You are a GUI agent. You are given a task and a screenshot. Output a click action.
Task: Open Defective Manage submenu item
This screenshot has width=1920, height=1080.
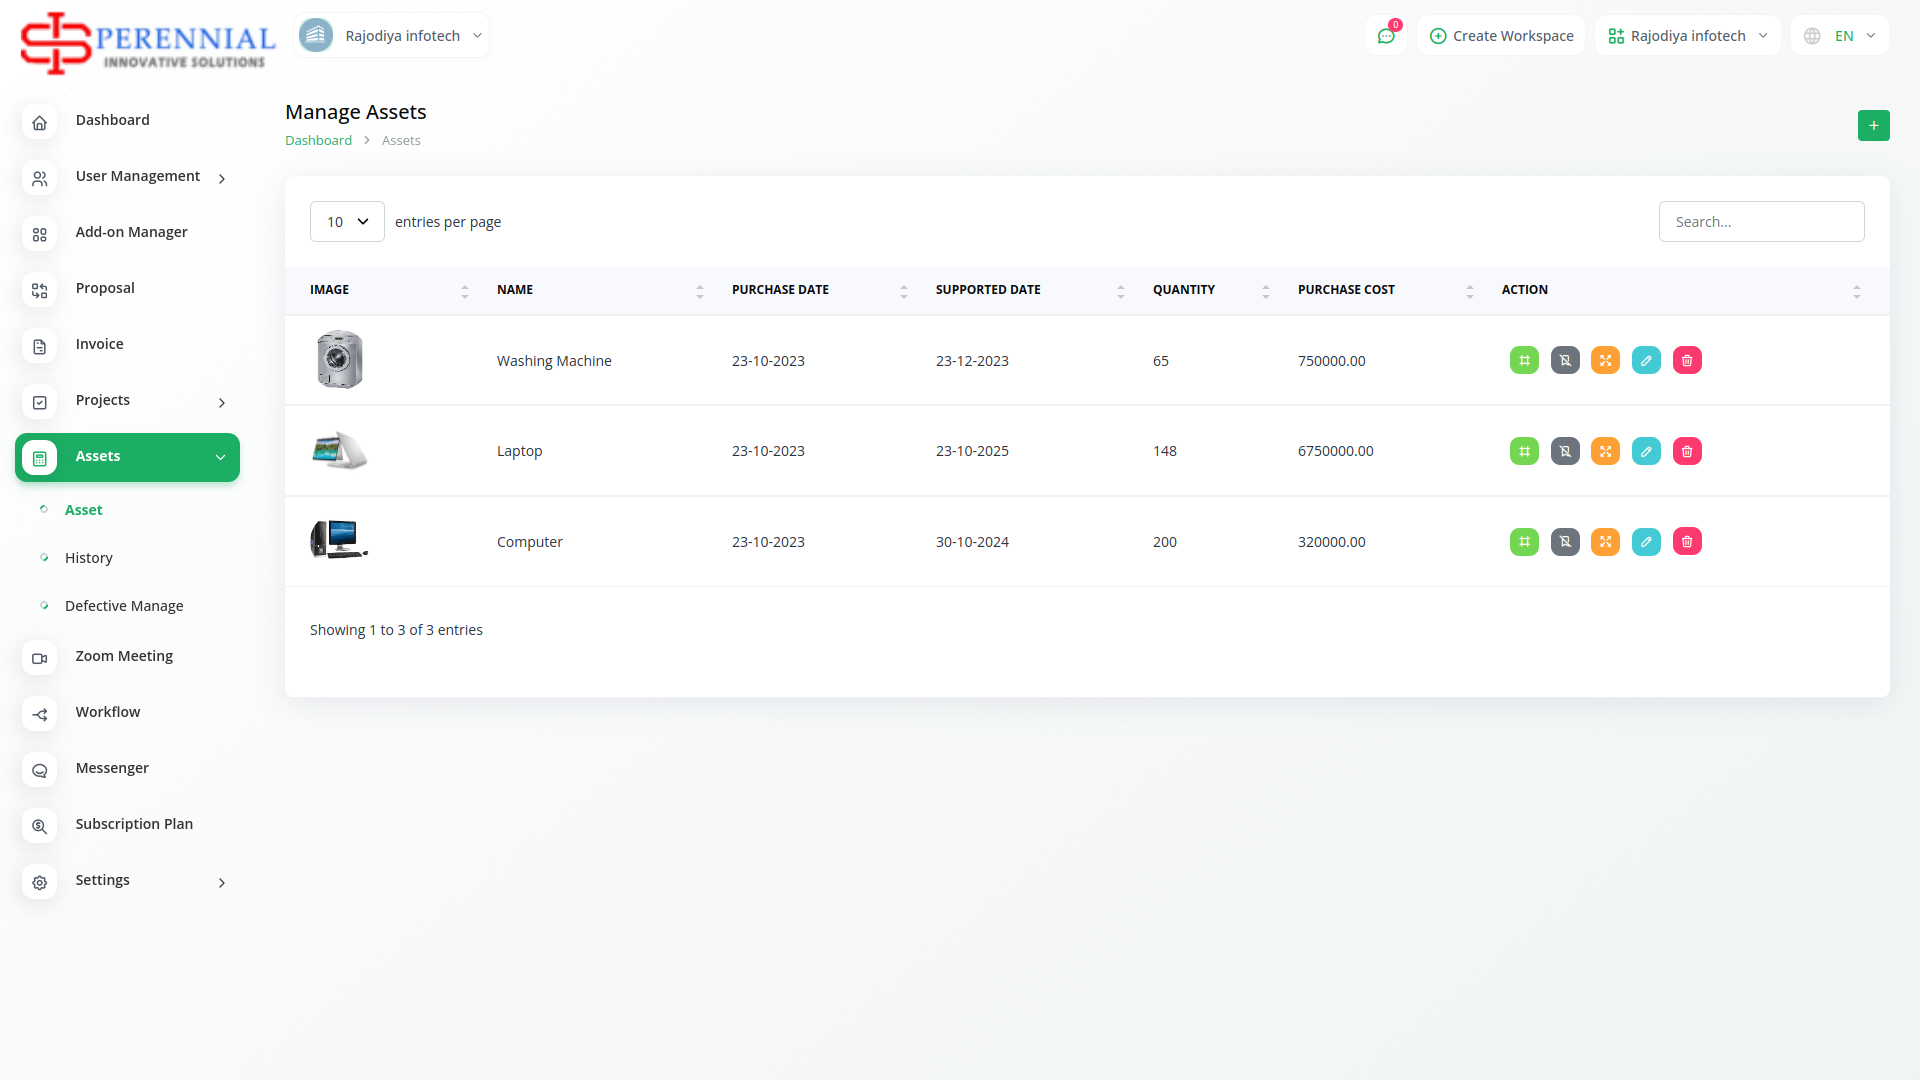pos(124,606)
